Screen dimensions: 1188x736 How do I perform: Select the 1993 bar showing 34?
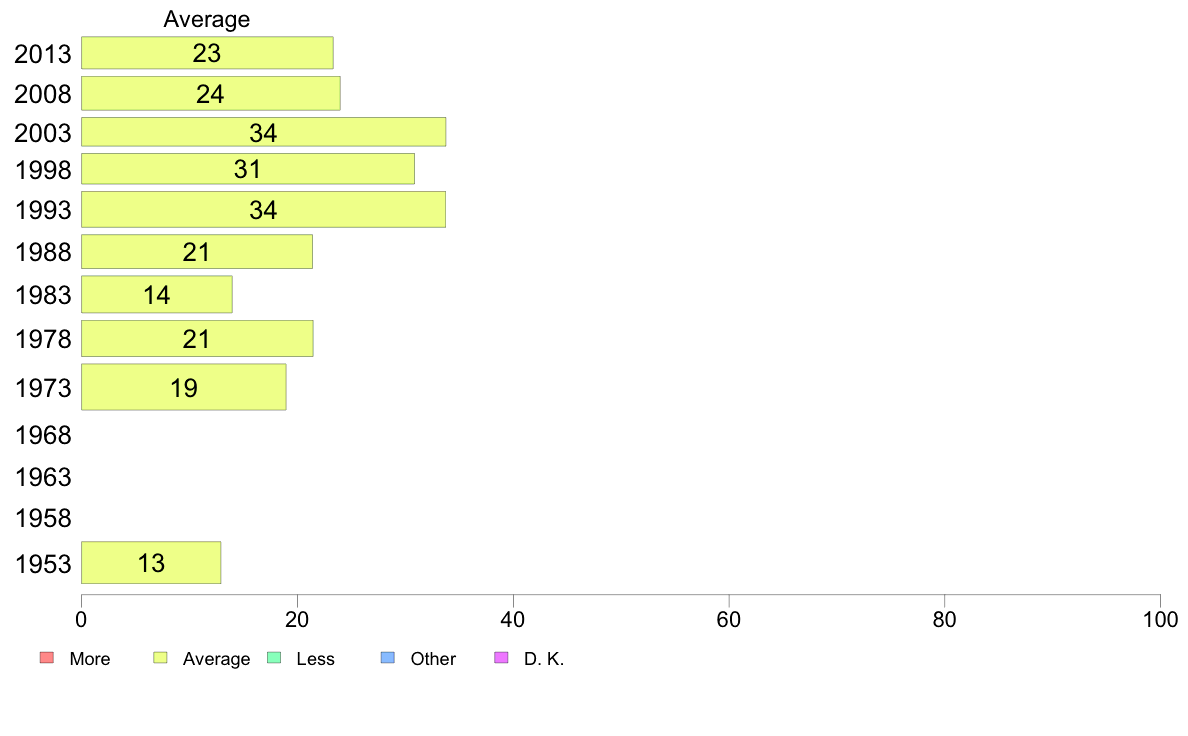point(263,210)
